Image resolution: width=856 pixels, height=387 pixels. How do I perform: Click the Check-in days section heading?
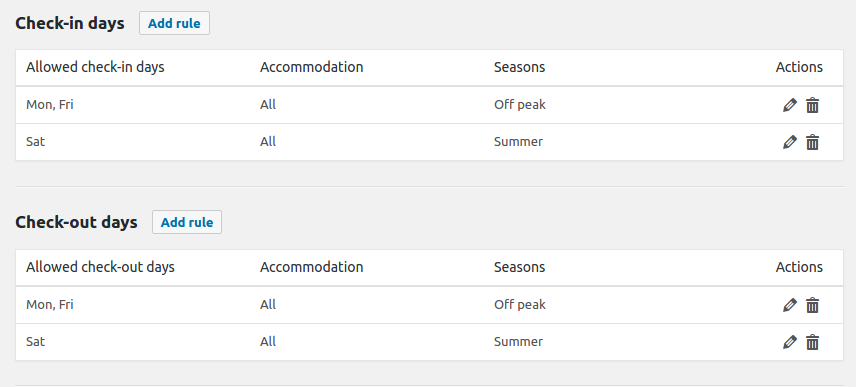(70, 23)
